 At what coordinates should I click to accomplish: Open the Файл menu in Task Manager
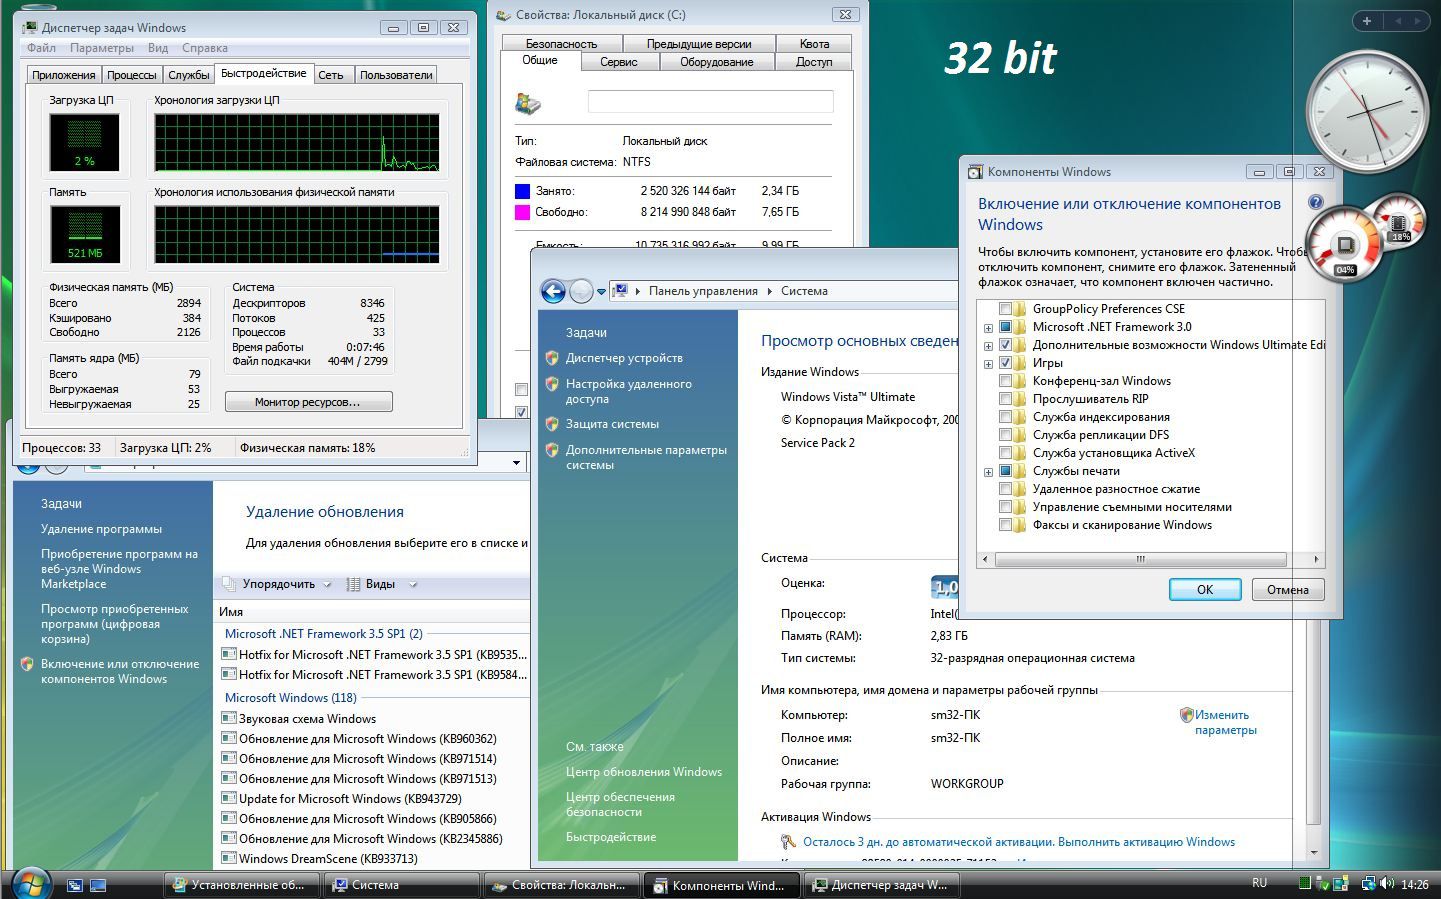pos(41,48)
